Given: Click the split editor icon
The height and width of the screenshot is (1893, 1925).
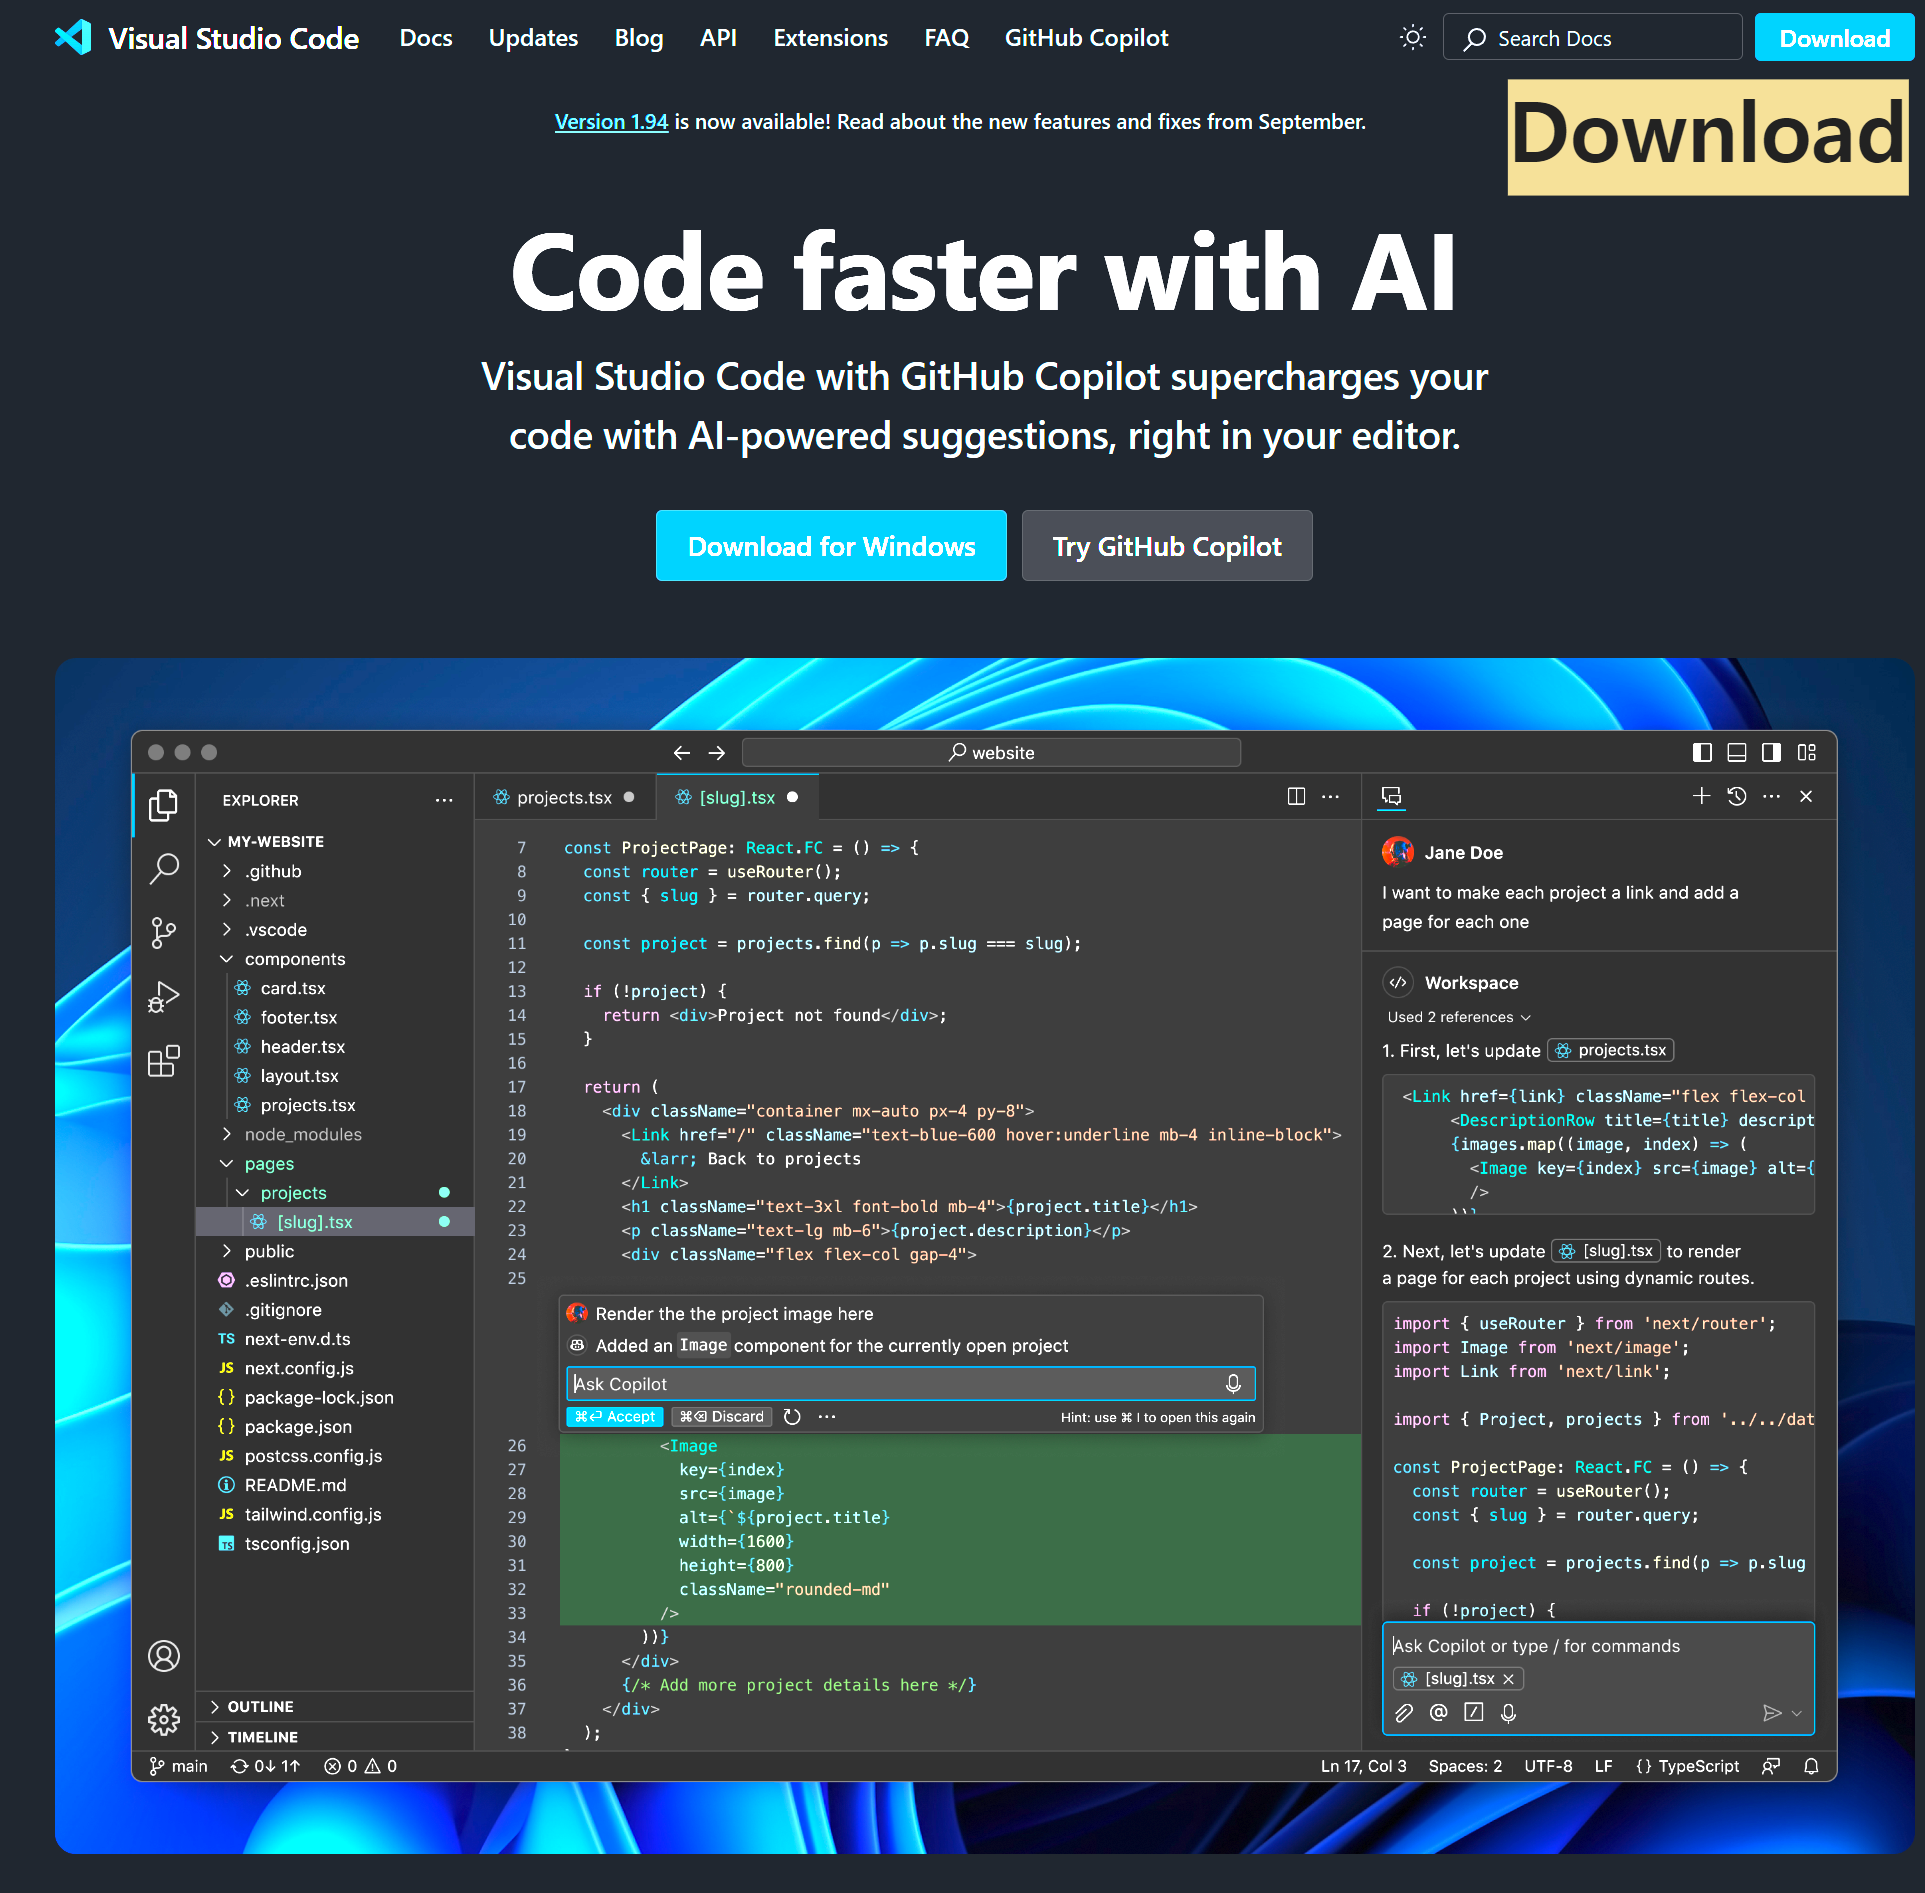Looking at the screenshot, I should tap(1296, 796).
